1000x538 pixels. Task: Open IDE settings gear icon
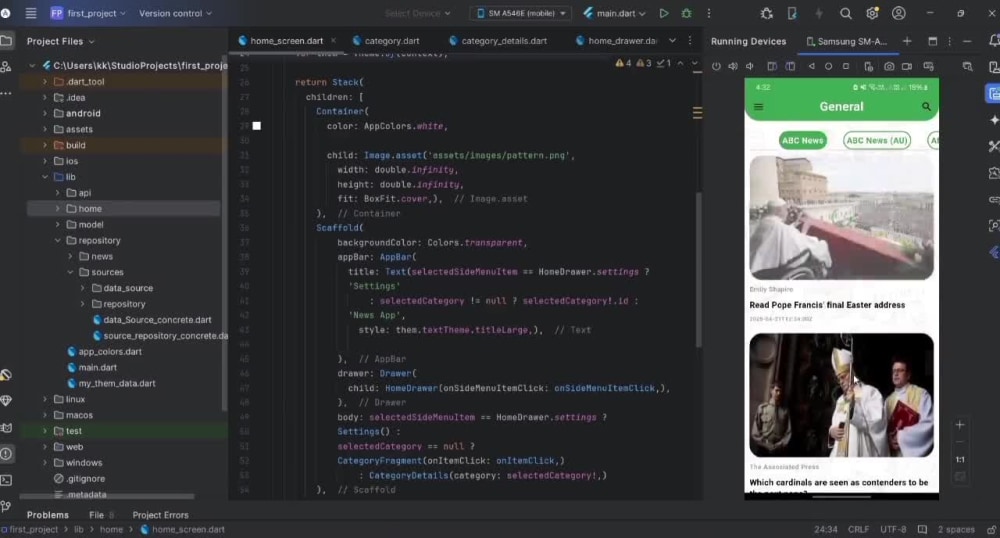point(872,13)
